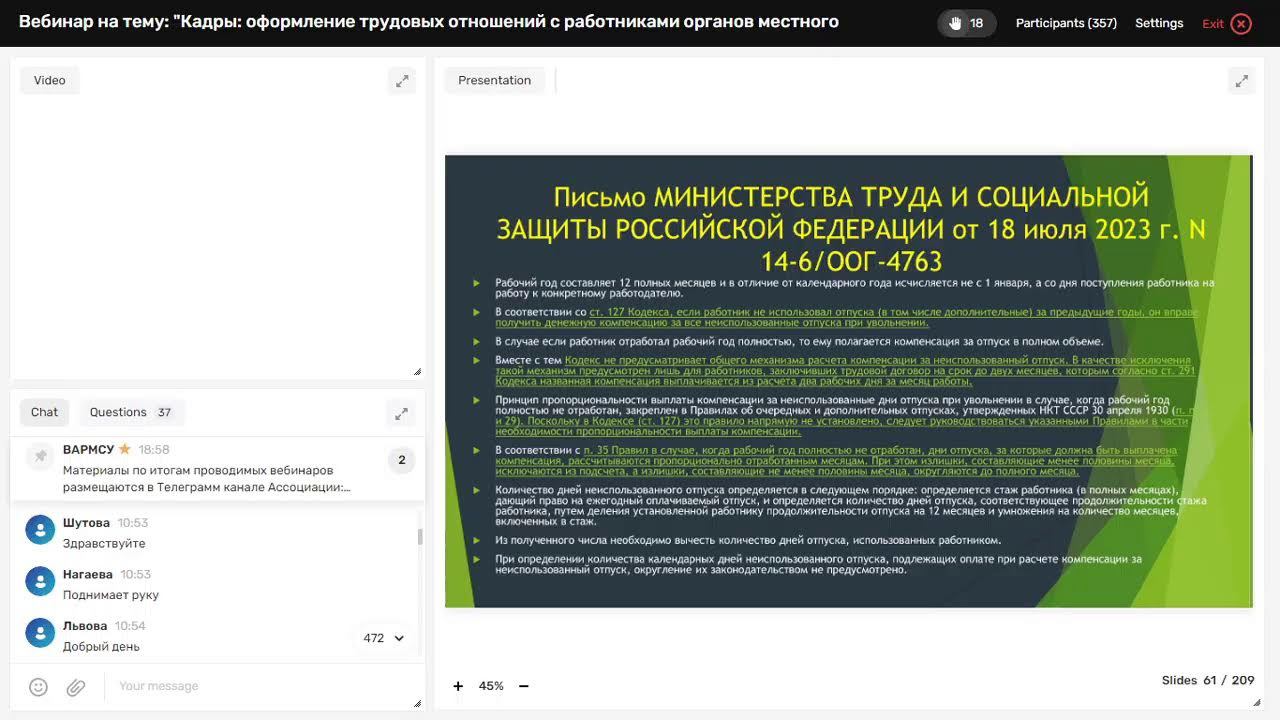
Task: Click the chat scrollbar thumb
Action: pos(419,537)
